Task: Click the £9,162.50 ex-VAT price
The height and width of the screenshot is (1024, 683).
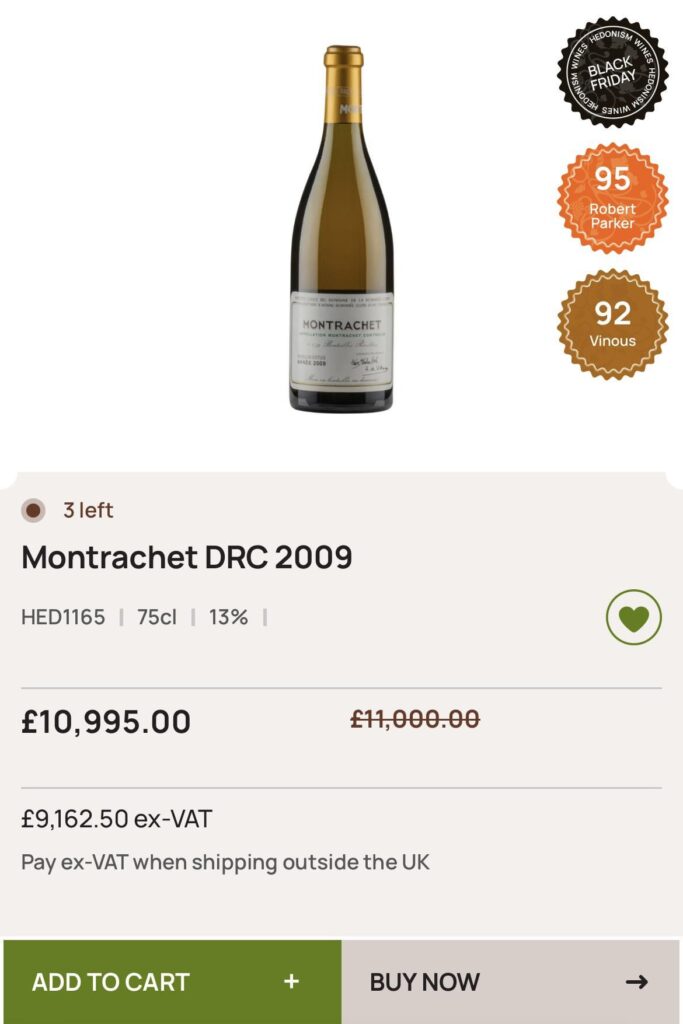Action: tap(117, 819)
